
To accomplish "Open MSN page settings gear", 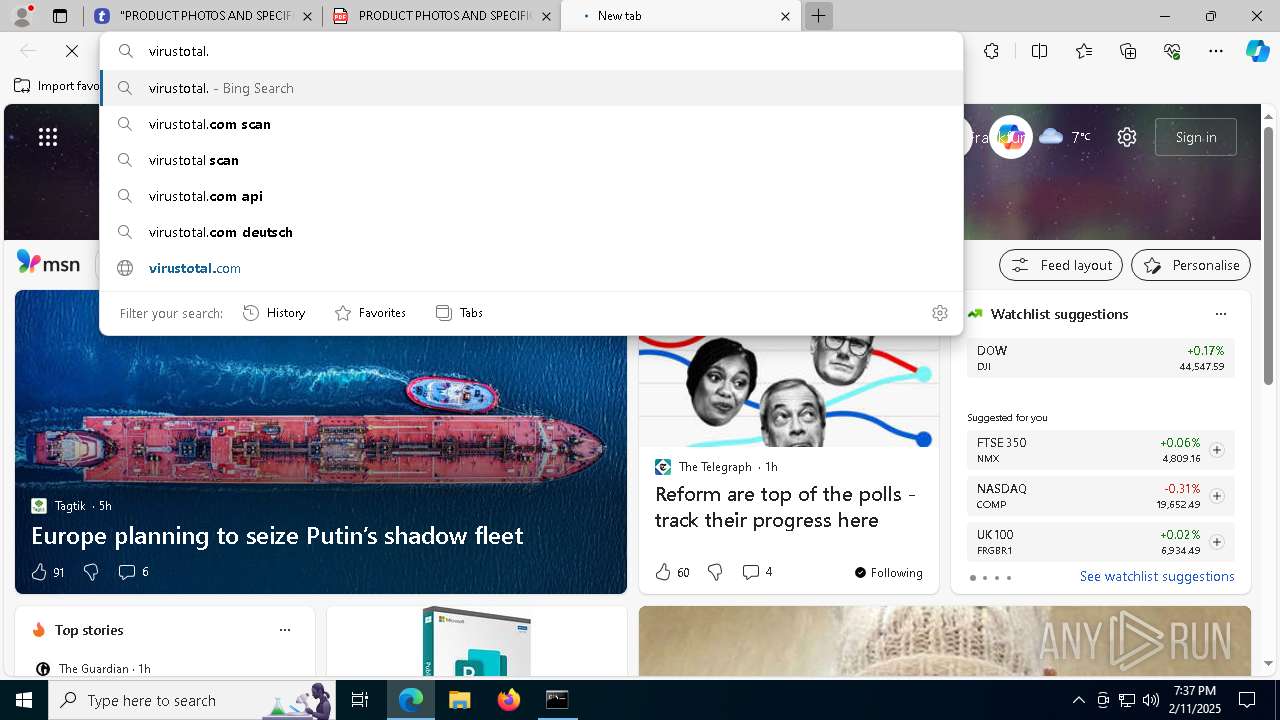I will (x=1127, y=137).
